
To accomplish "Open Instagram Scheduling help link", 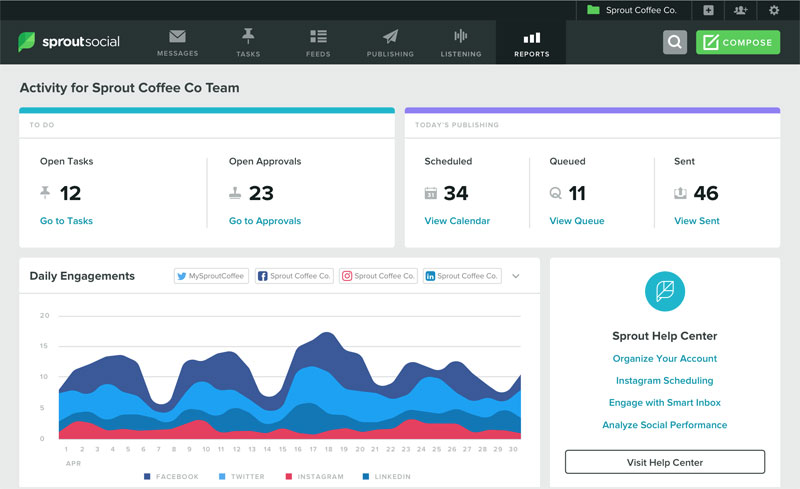I will 664,380.
